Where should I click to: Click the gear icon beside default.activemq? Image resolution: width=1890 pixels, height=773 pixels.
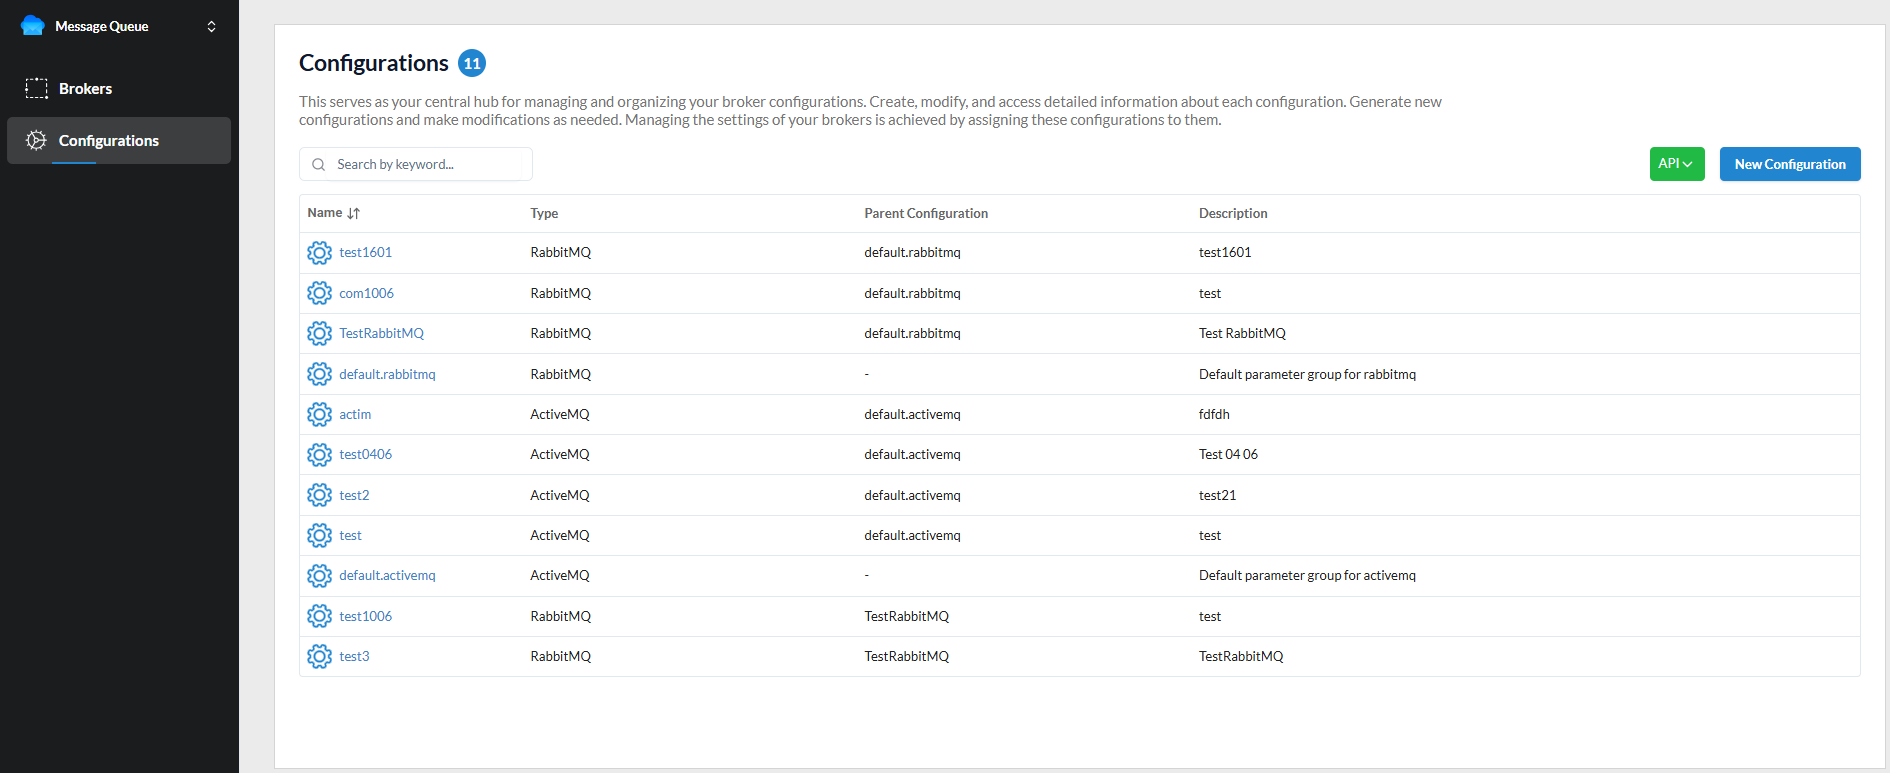pos(319,576)
